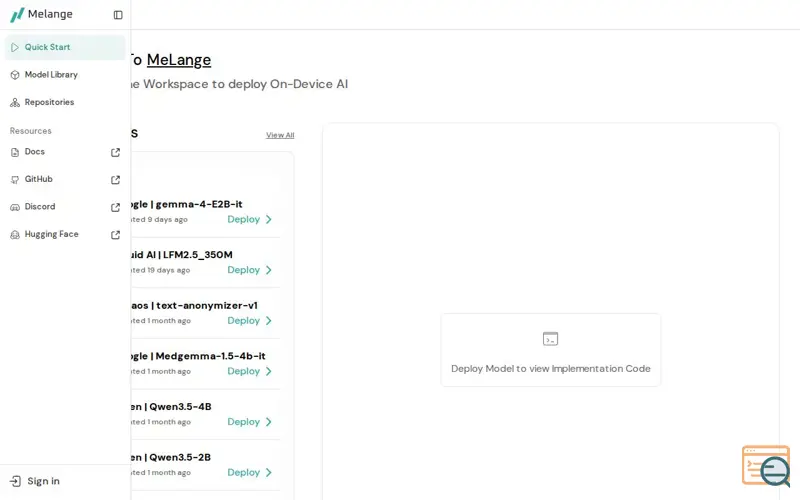Image resolution: width=800 pixels, height=500 pixels.
Task: Click the Discord controller icon
Action: 15,207
